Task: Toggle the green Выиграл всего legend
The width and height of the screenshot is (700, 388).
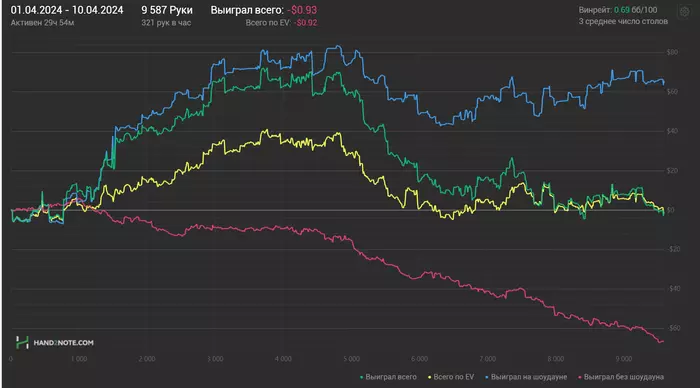Action: (388, 377)
